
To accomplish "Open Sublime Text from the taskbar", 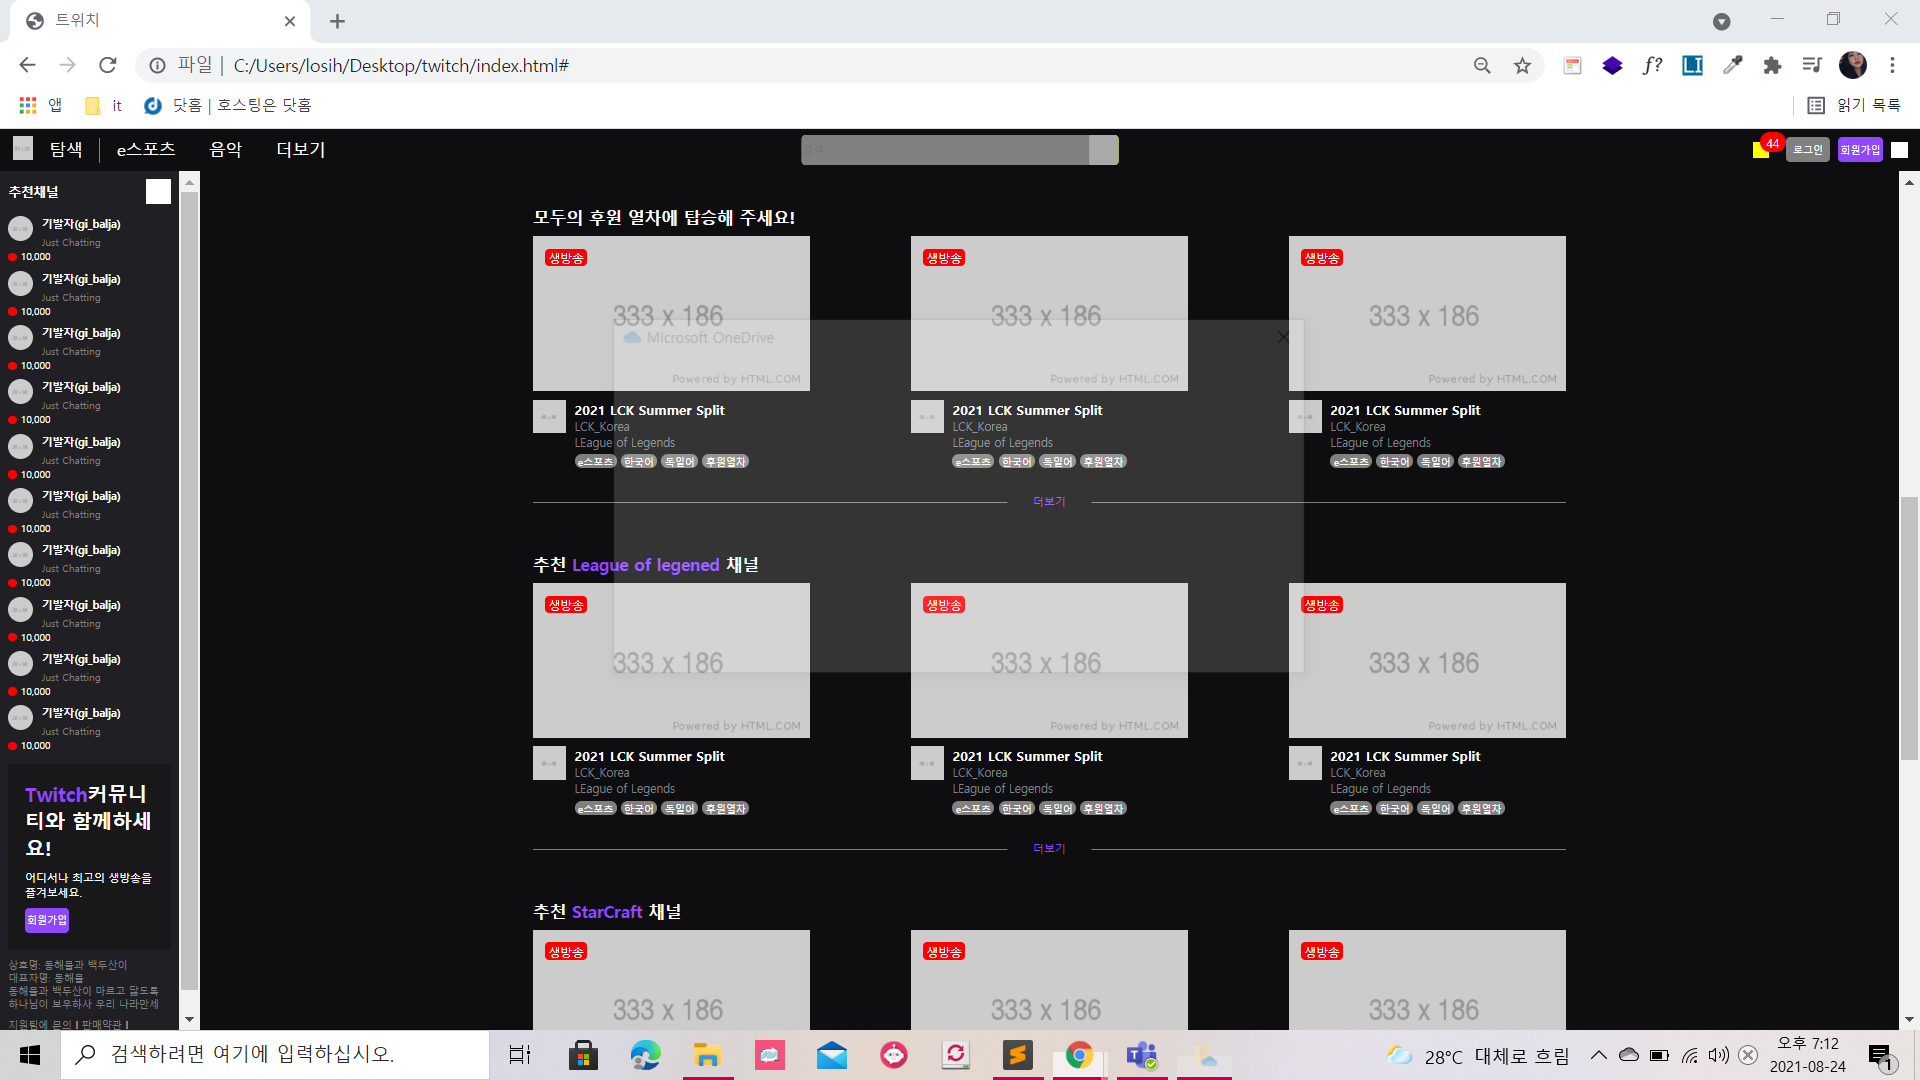I will tap(1017, 1055).
